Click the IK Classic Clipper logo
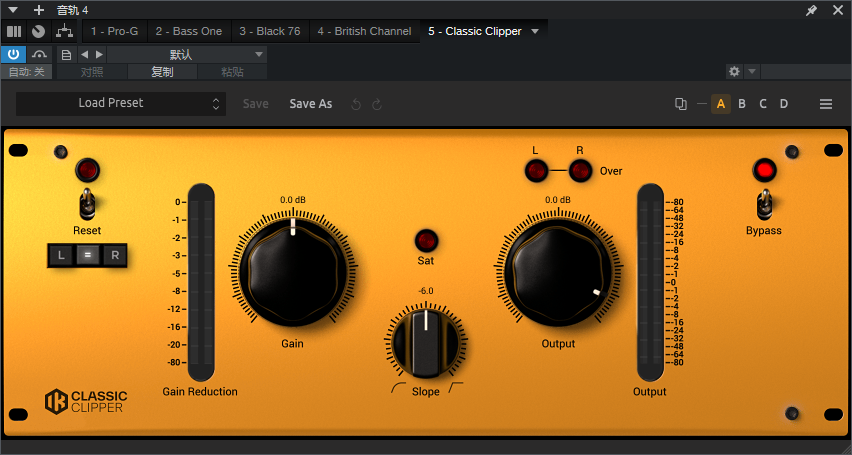Viewport: 852px width, 455px height. (x=86, y=402)
